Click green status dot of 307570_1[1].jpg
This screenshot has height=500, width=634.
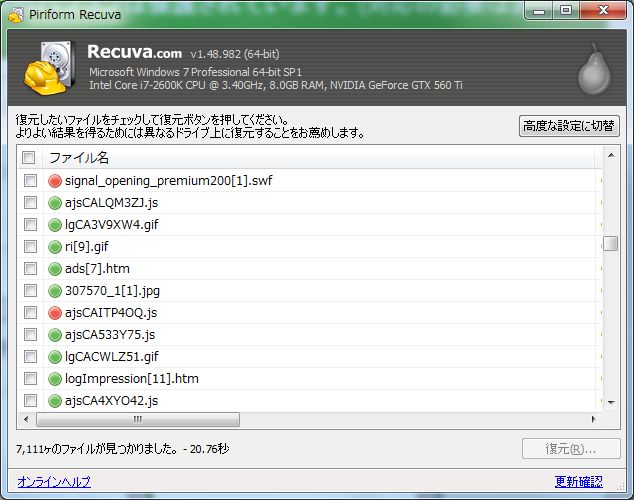click(x=55, y=291)
